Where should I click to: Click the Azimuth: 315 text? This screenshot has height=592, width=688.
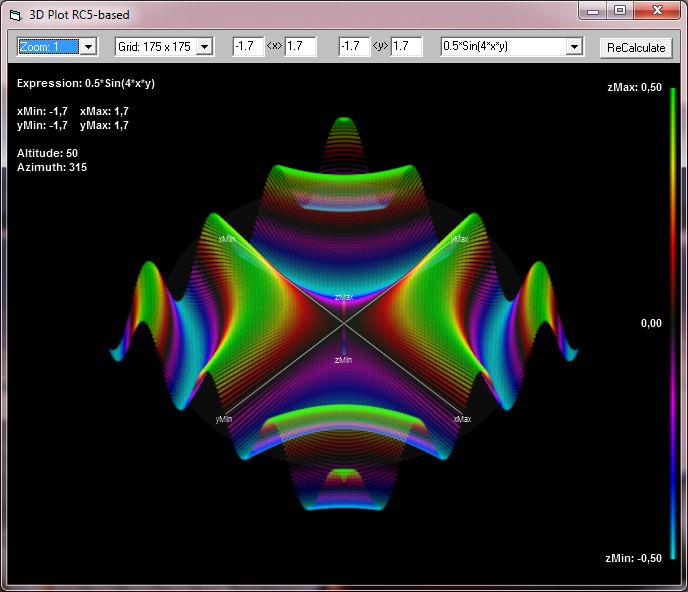[51, 167]
